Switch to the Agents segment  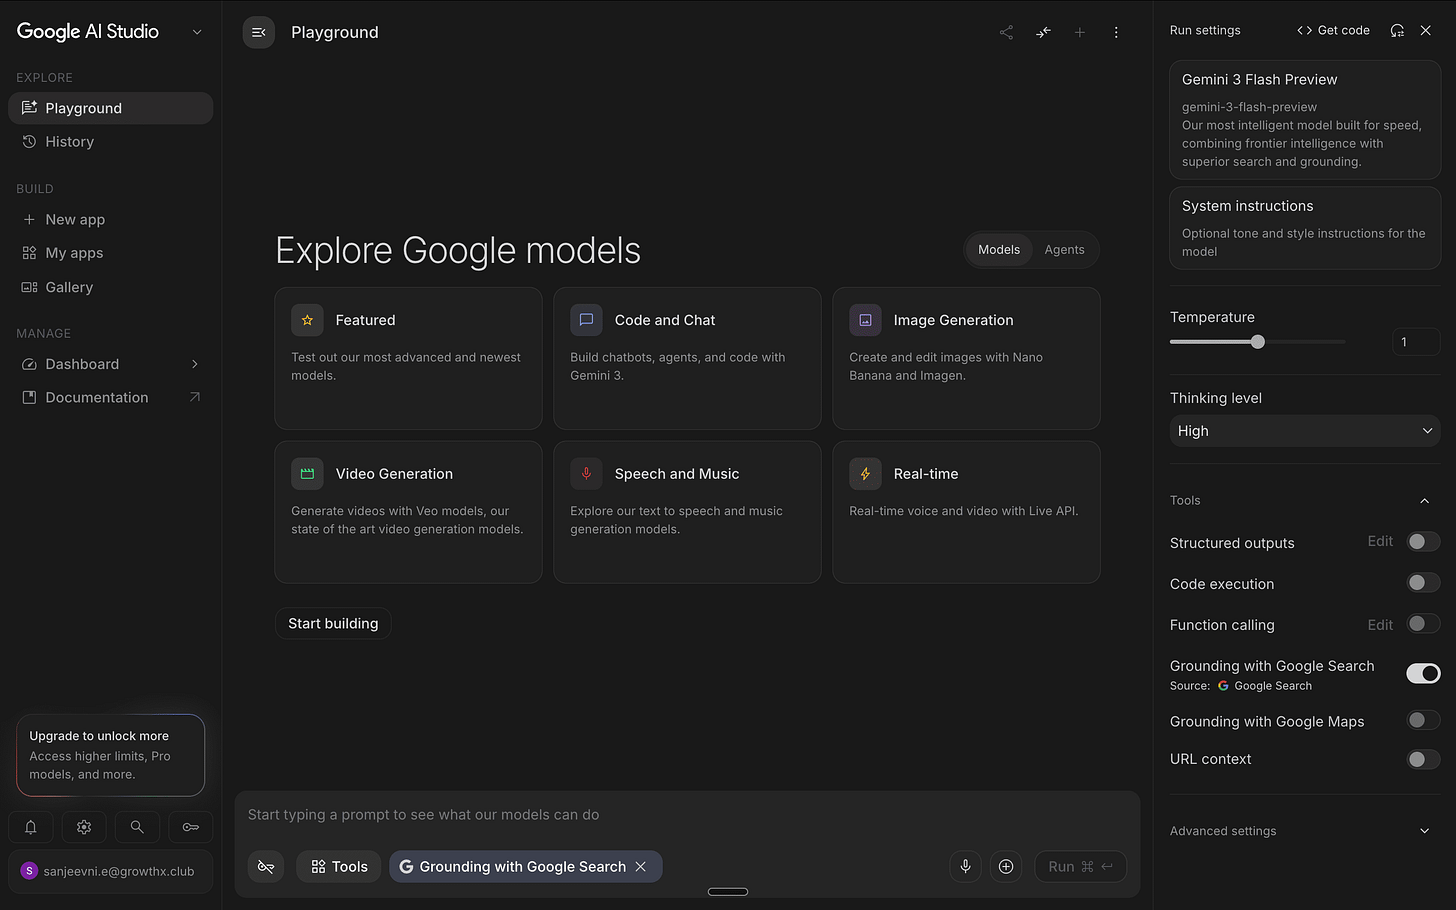1064,250
